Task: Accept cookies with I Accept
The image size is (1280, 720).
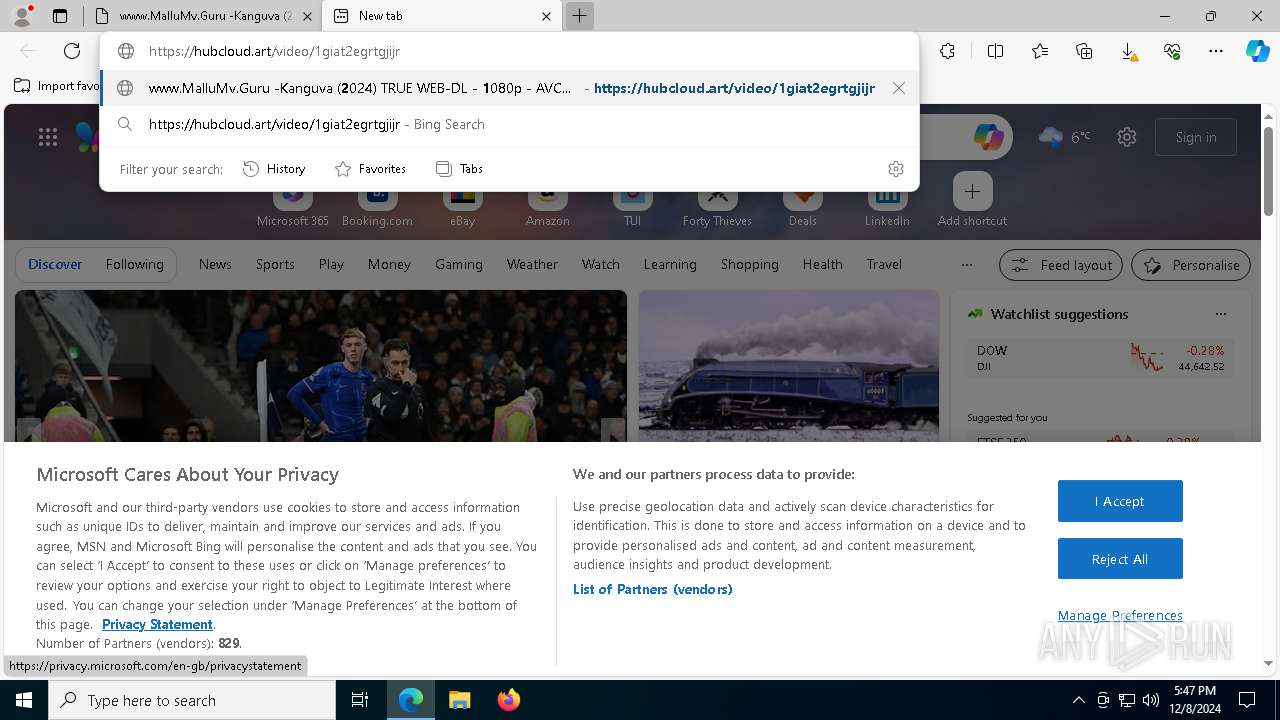Action: tap(1120, 501)
